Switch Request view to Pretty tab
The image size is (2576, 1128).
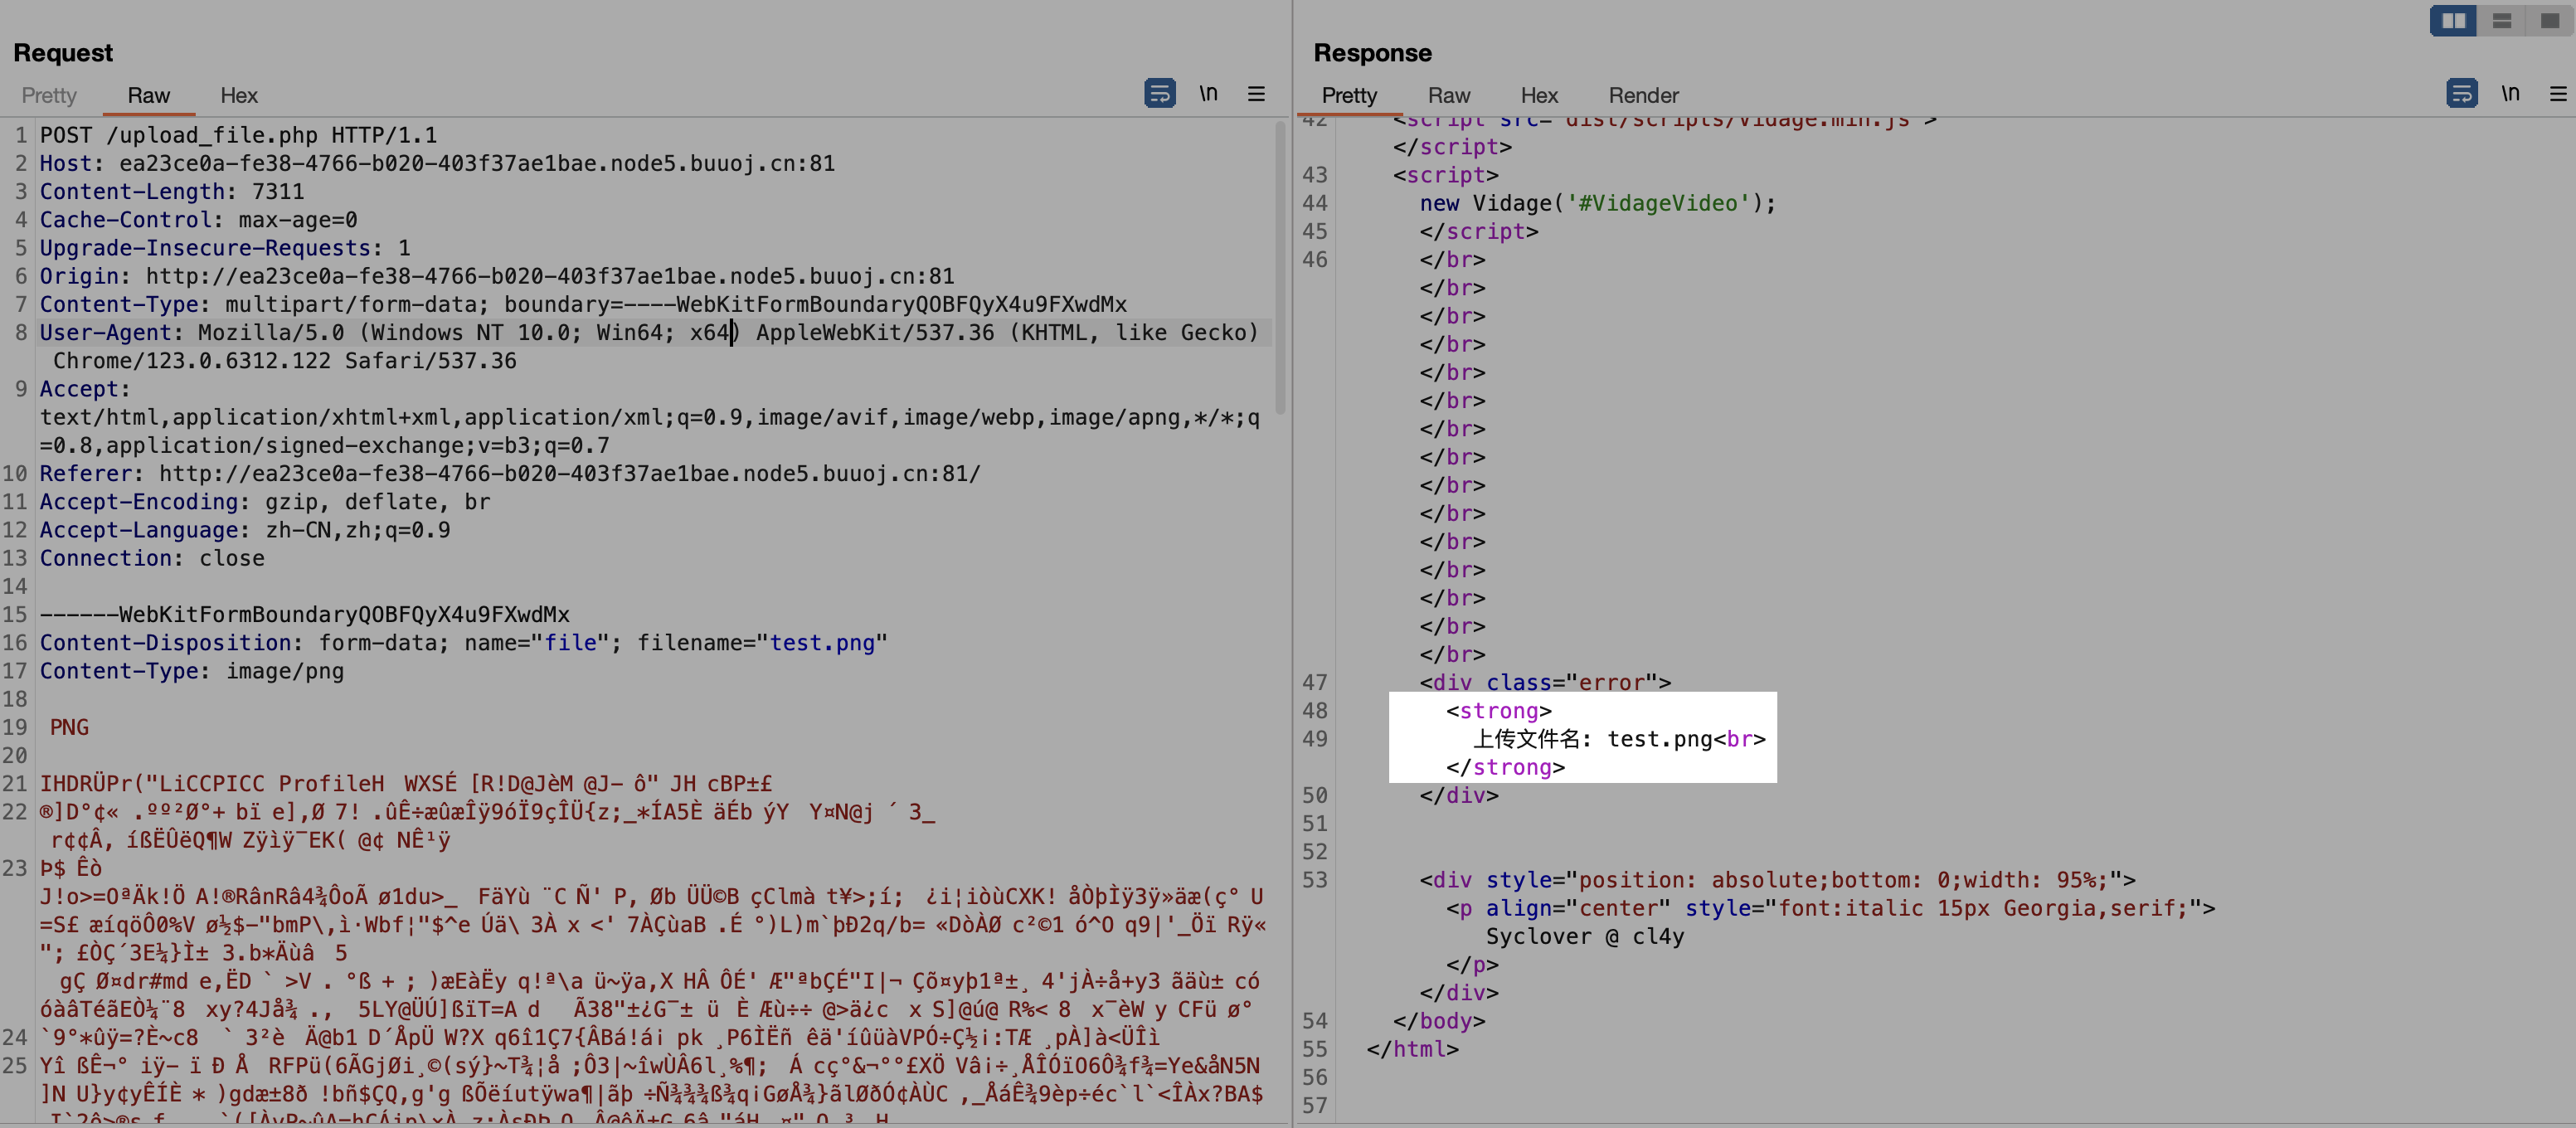click(x=49, y=96)
